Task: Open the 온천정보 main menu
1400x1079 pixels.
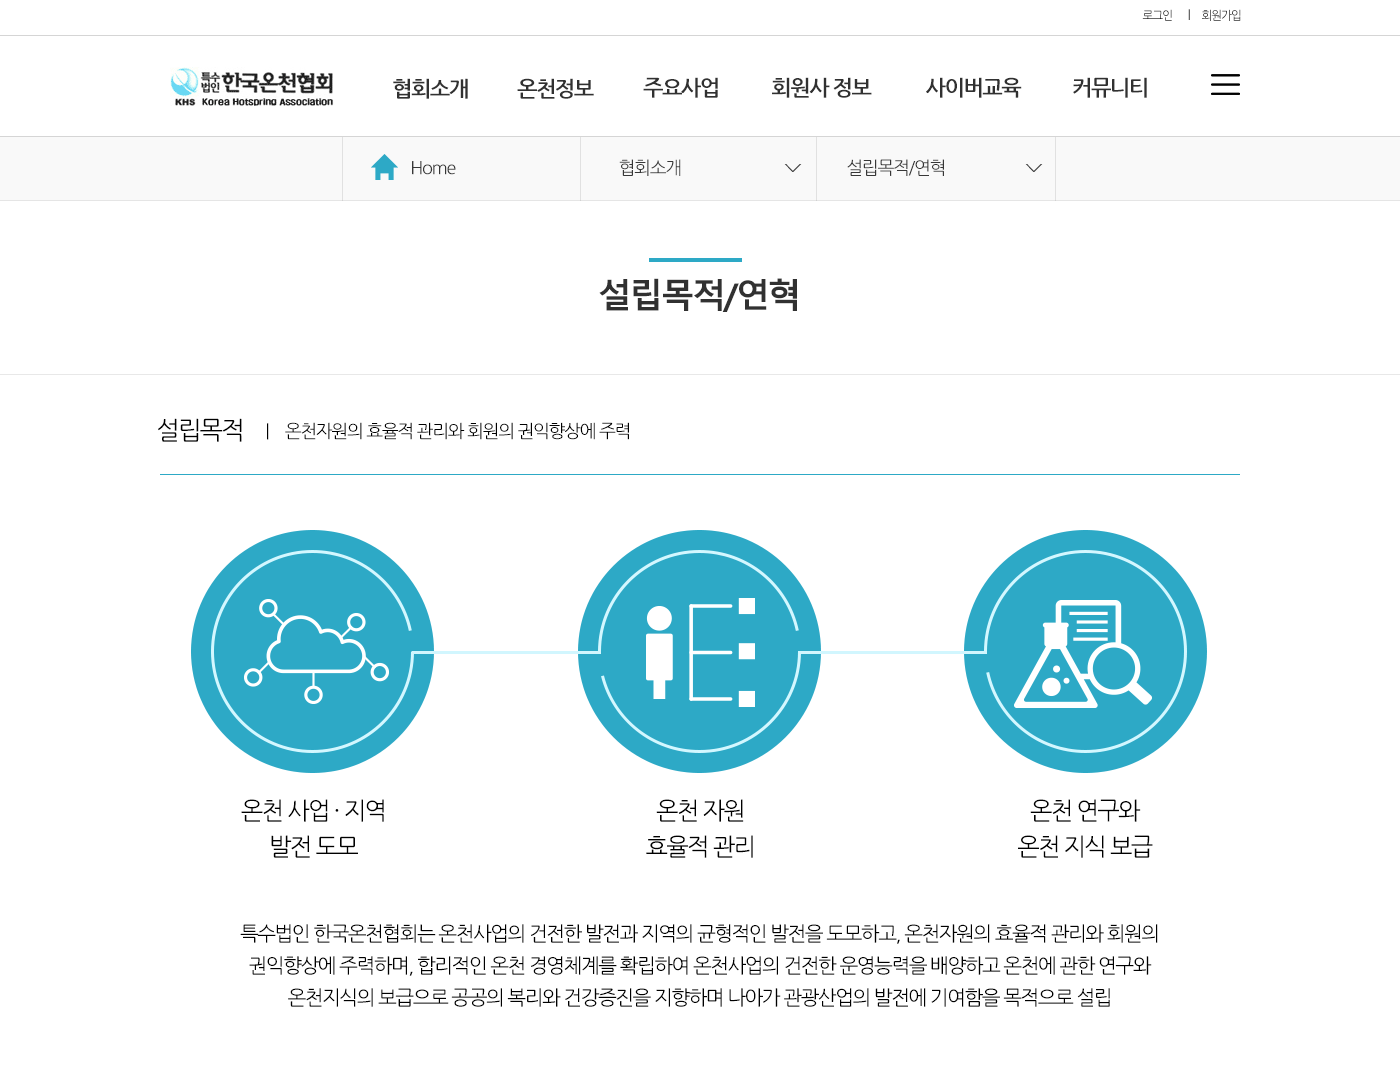Action: [x=555, y=88]
